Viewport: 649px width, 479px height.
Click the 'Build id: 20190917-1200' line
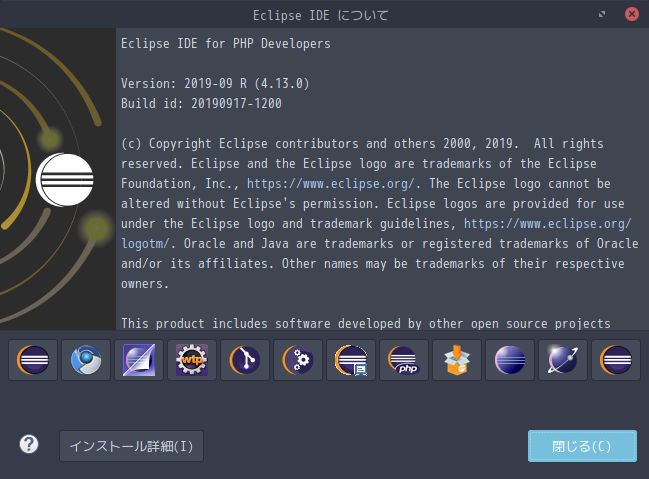coord(201,104)
